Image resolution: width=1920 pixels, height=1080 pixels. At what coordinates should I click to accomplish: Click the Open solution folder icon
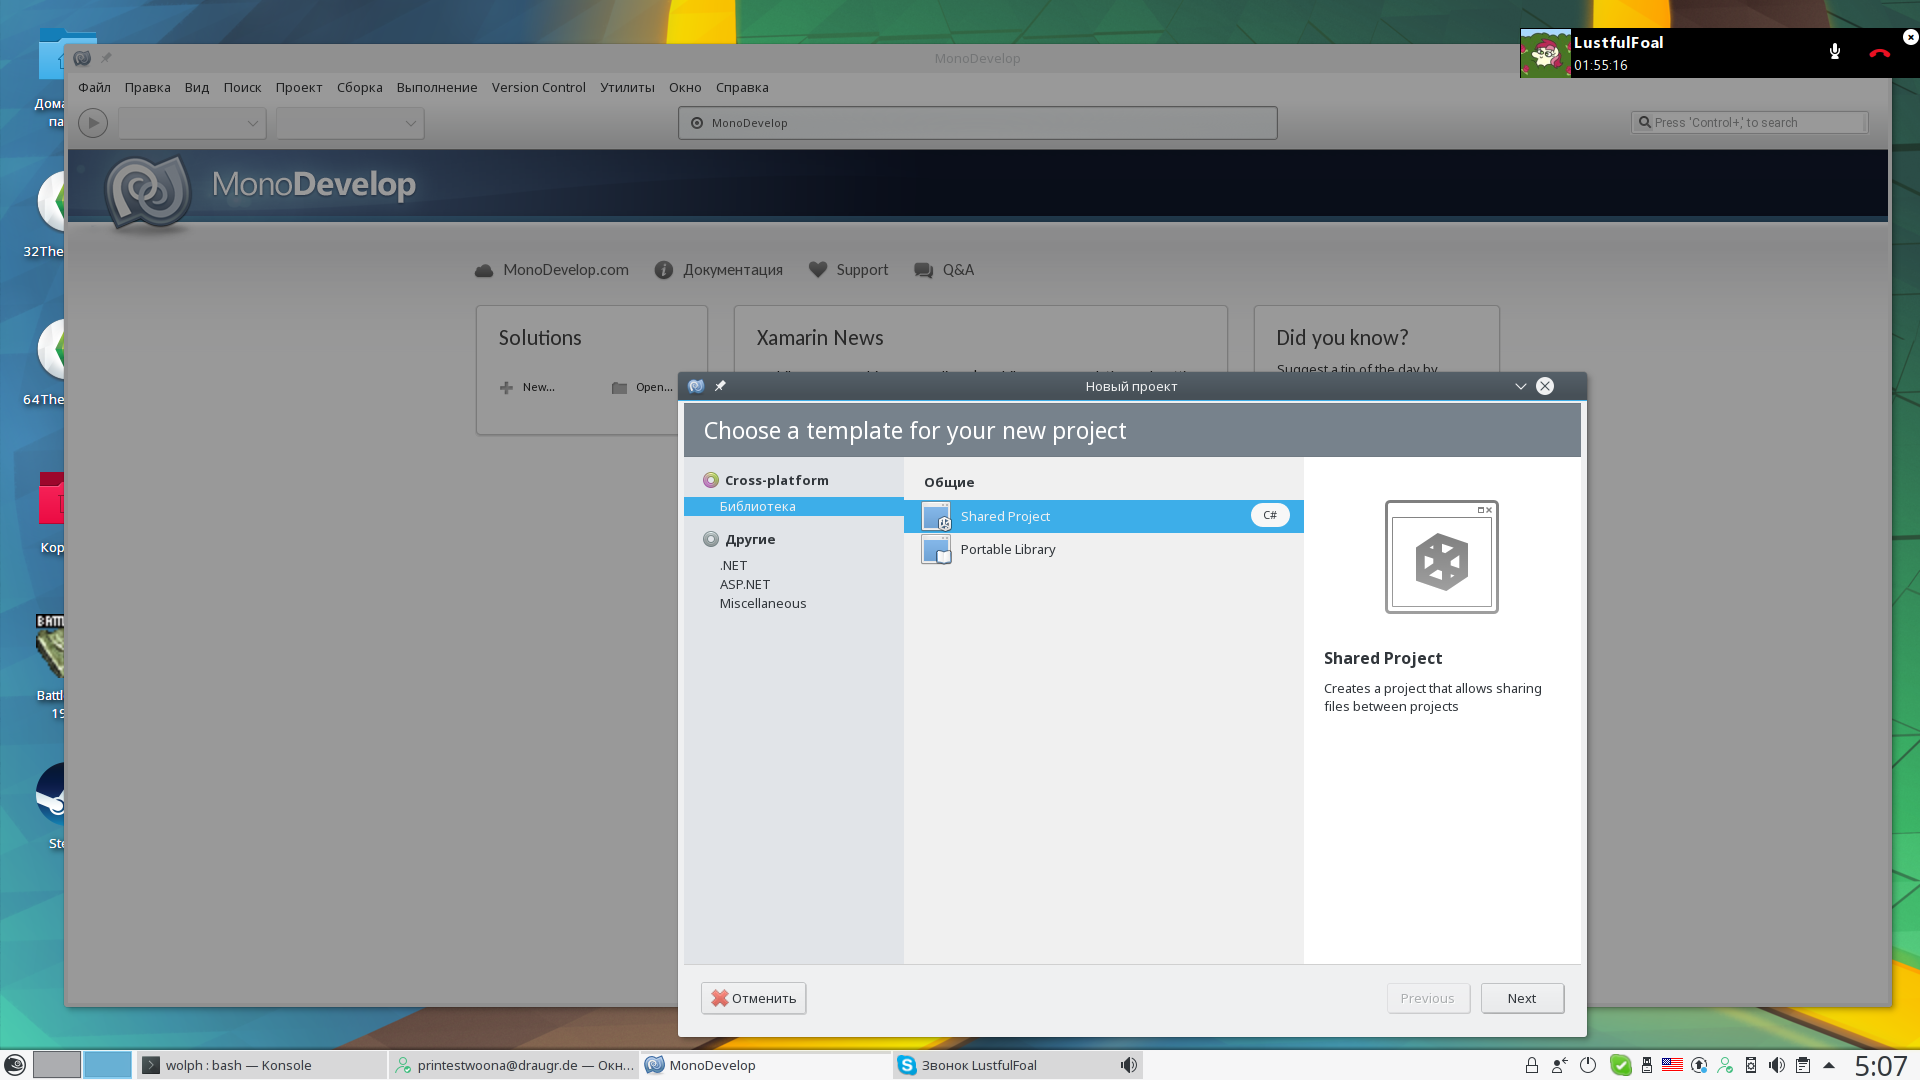[620, 387]
